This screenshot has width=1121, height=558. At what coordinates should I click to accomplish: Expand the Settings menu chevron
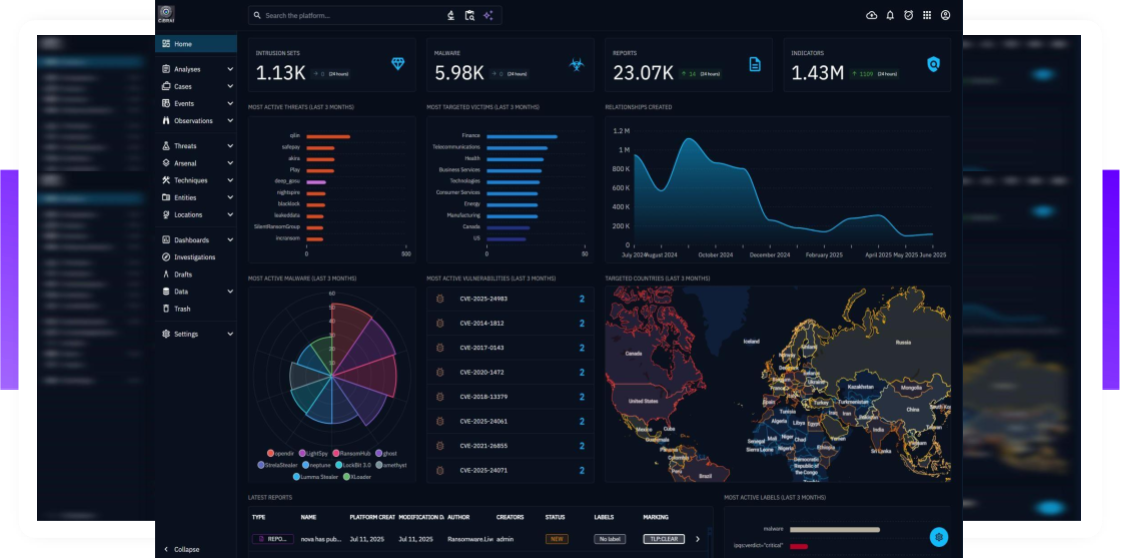click(230, 334)
